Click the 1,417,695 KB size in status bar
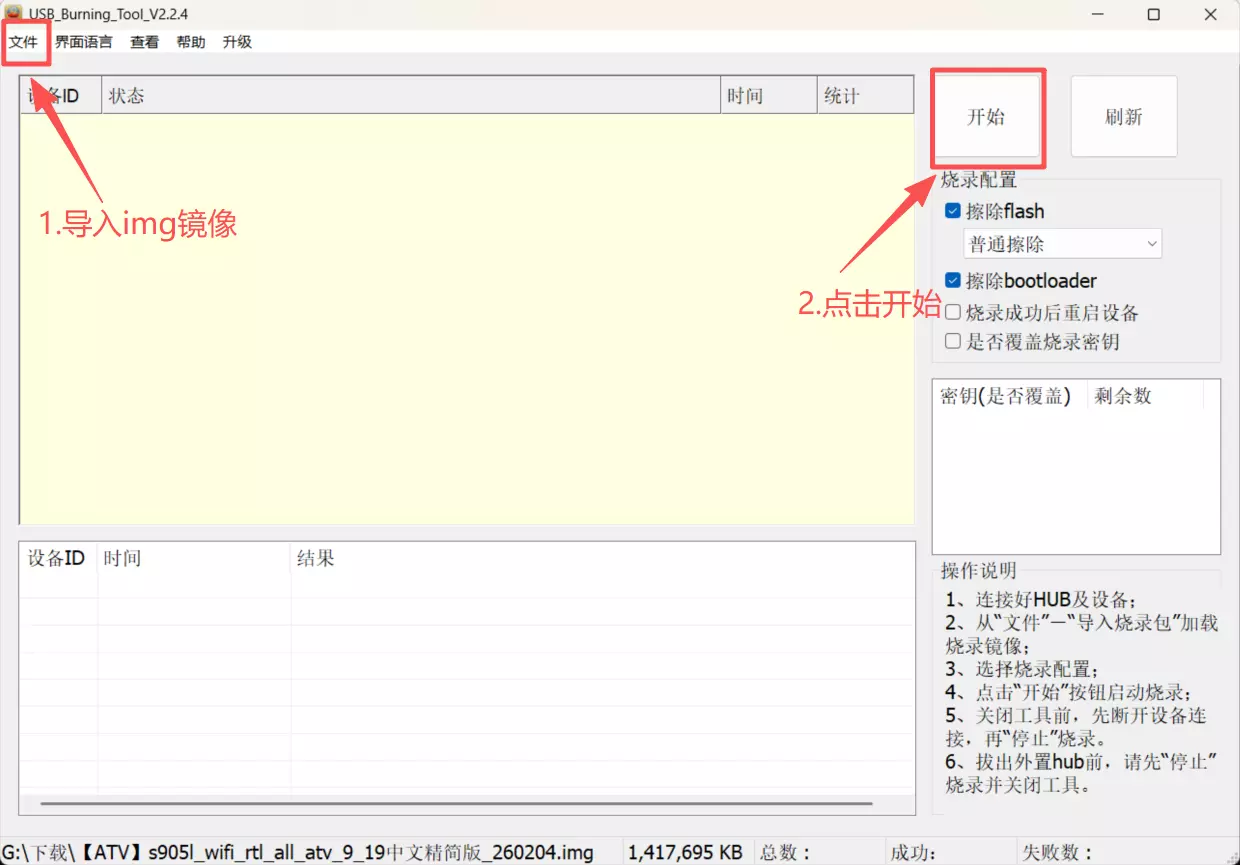This screenshot has width=1240, height=865. pos(685,853)
